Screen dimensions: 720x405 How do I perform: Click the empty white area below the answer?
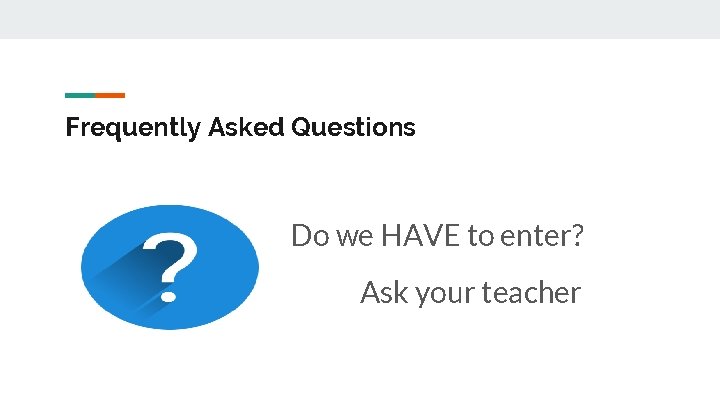tap(470, 360)
